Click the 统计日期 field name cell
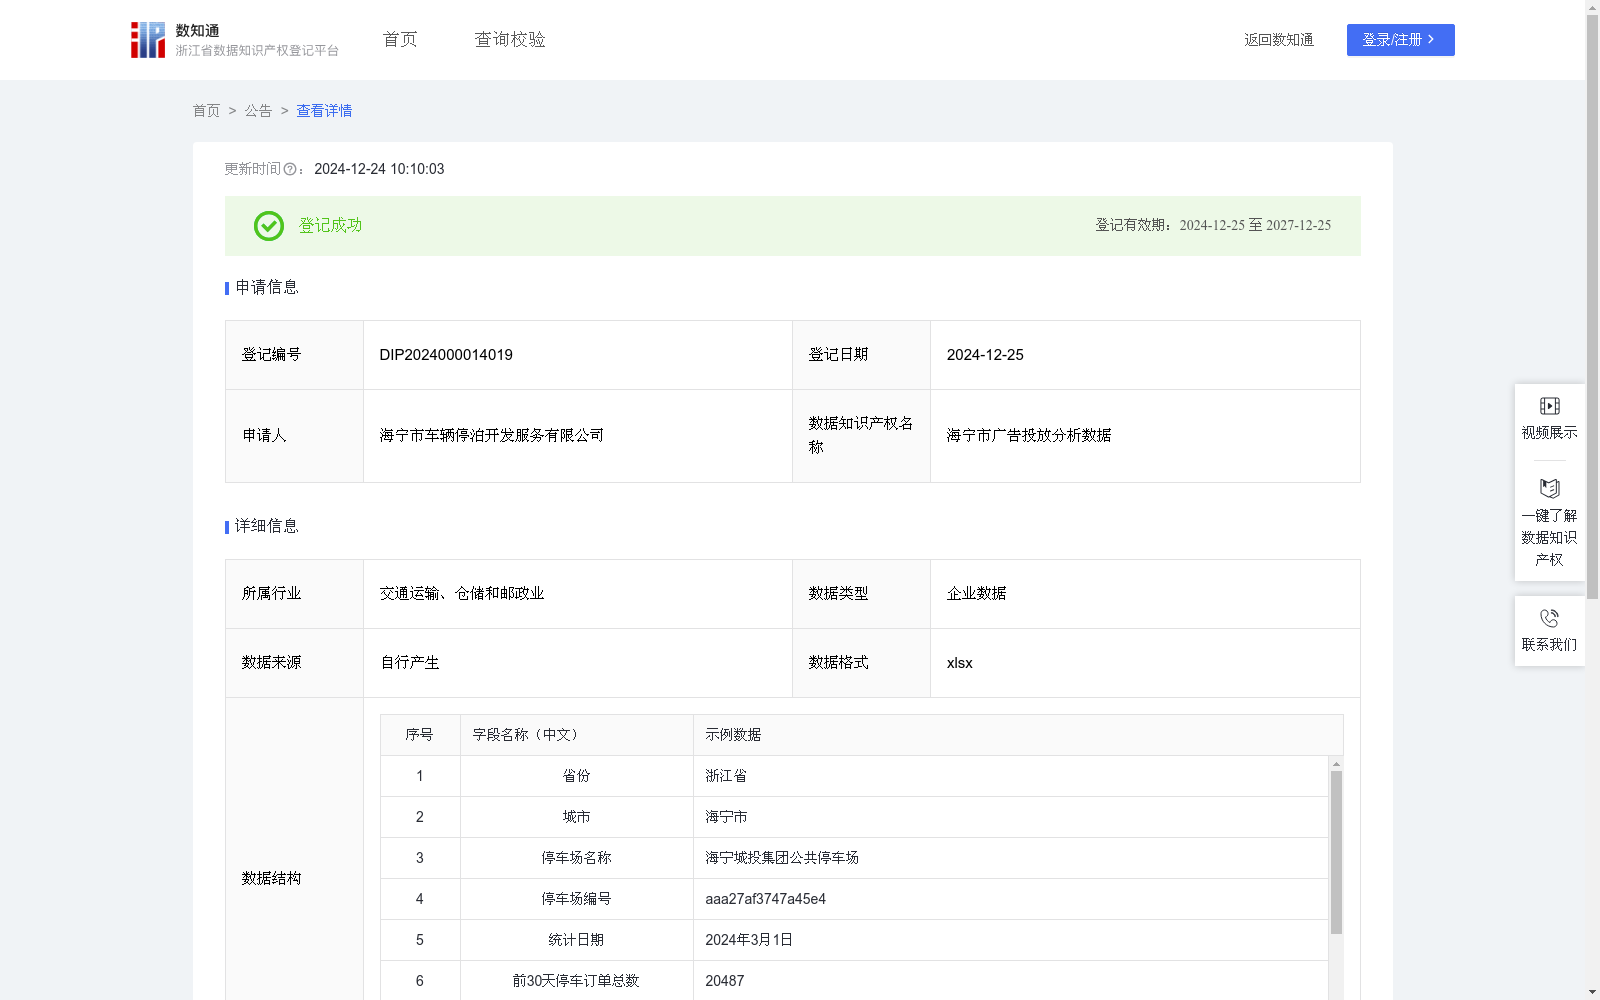The image size is (1600, 1000). [x=577, y=940]
